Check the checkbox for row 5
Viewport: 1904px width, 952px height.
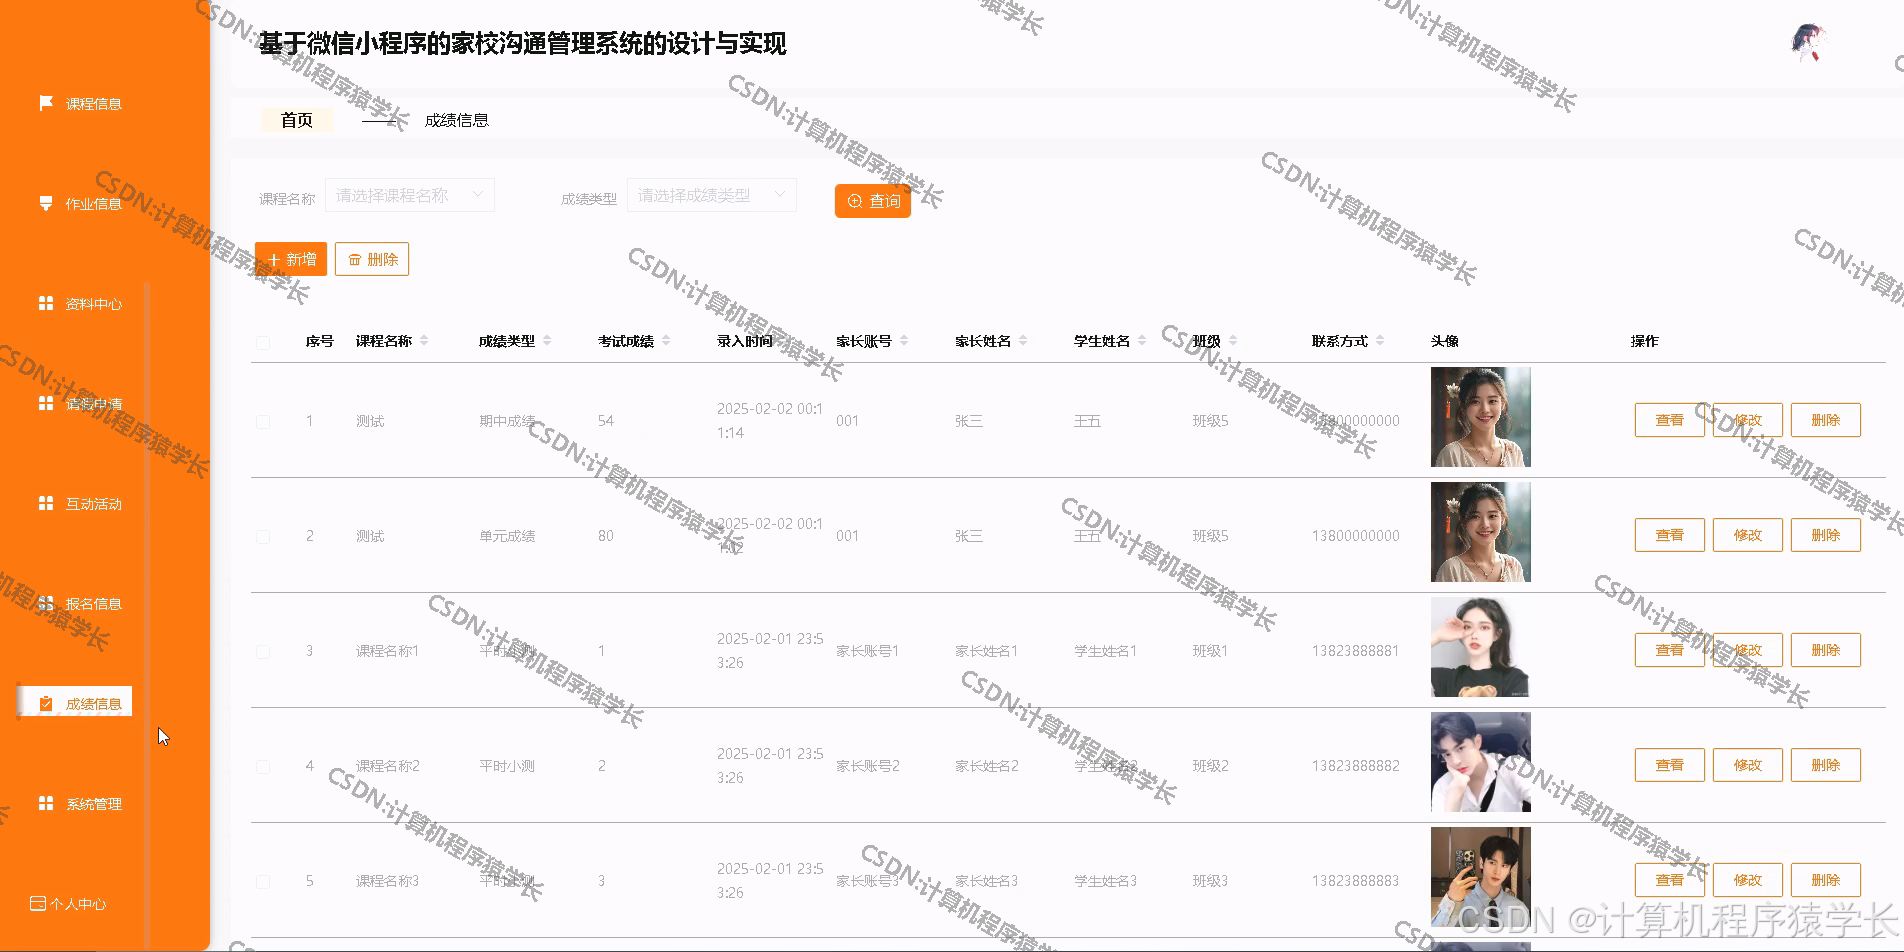click(263, 882)
